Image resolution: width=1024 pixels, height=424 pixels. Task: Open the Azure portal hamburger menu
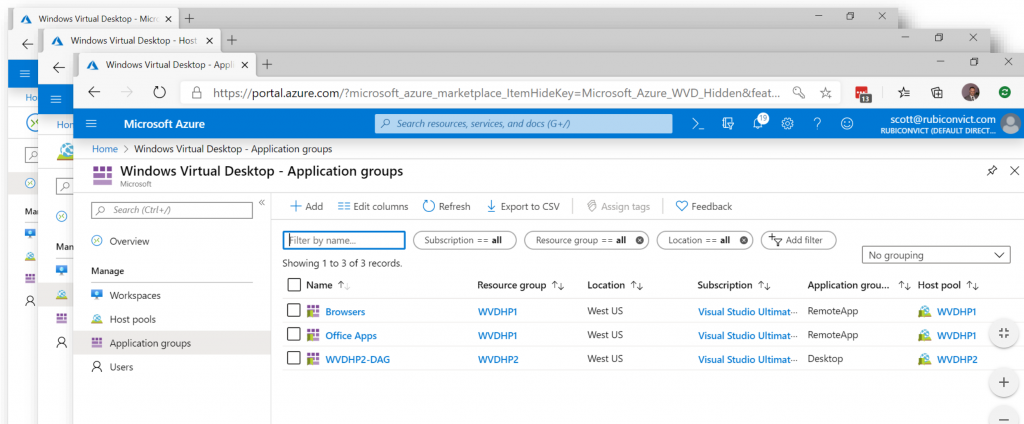coord(91,123)
